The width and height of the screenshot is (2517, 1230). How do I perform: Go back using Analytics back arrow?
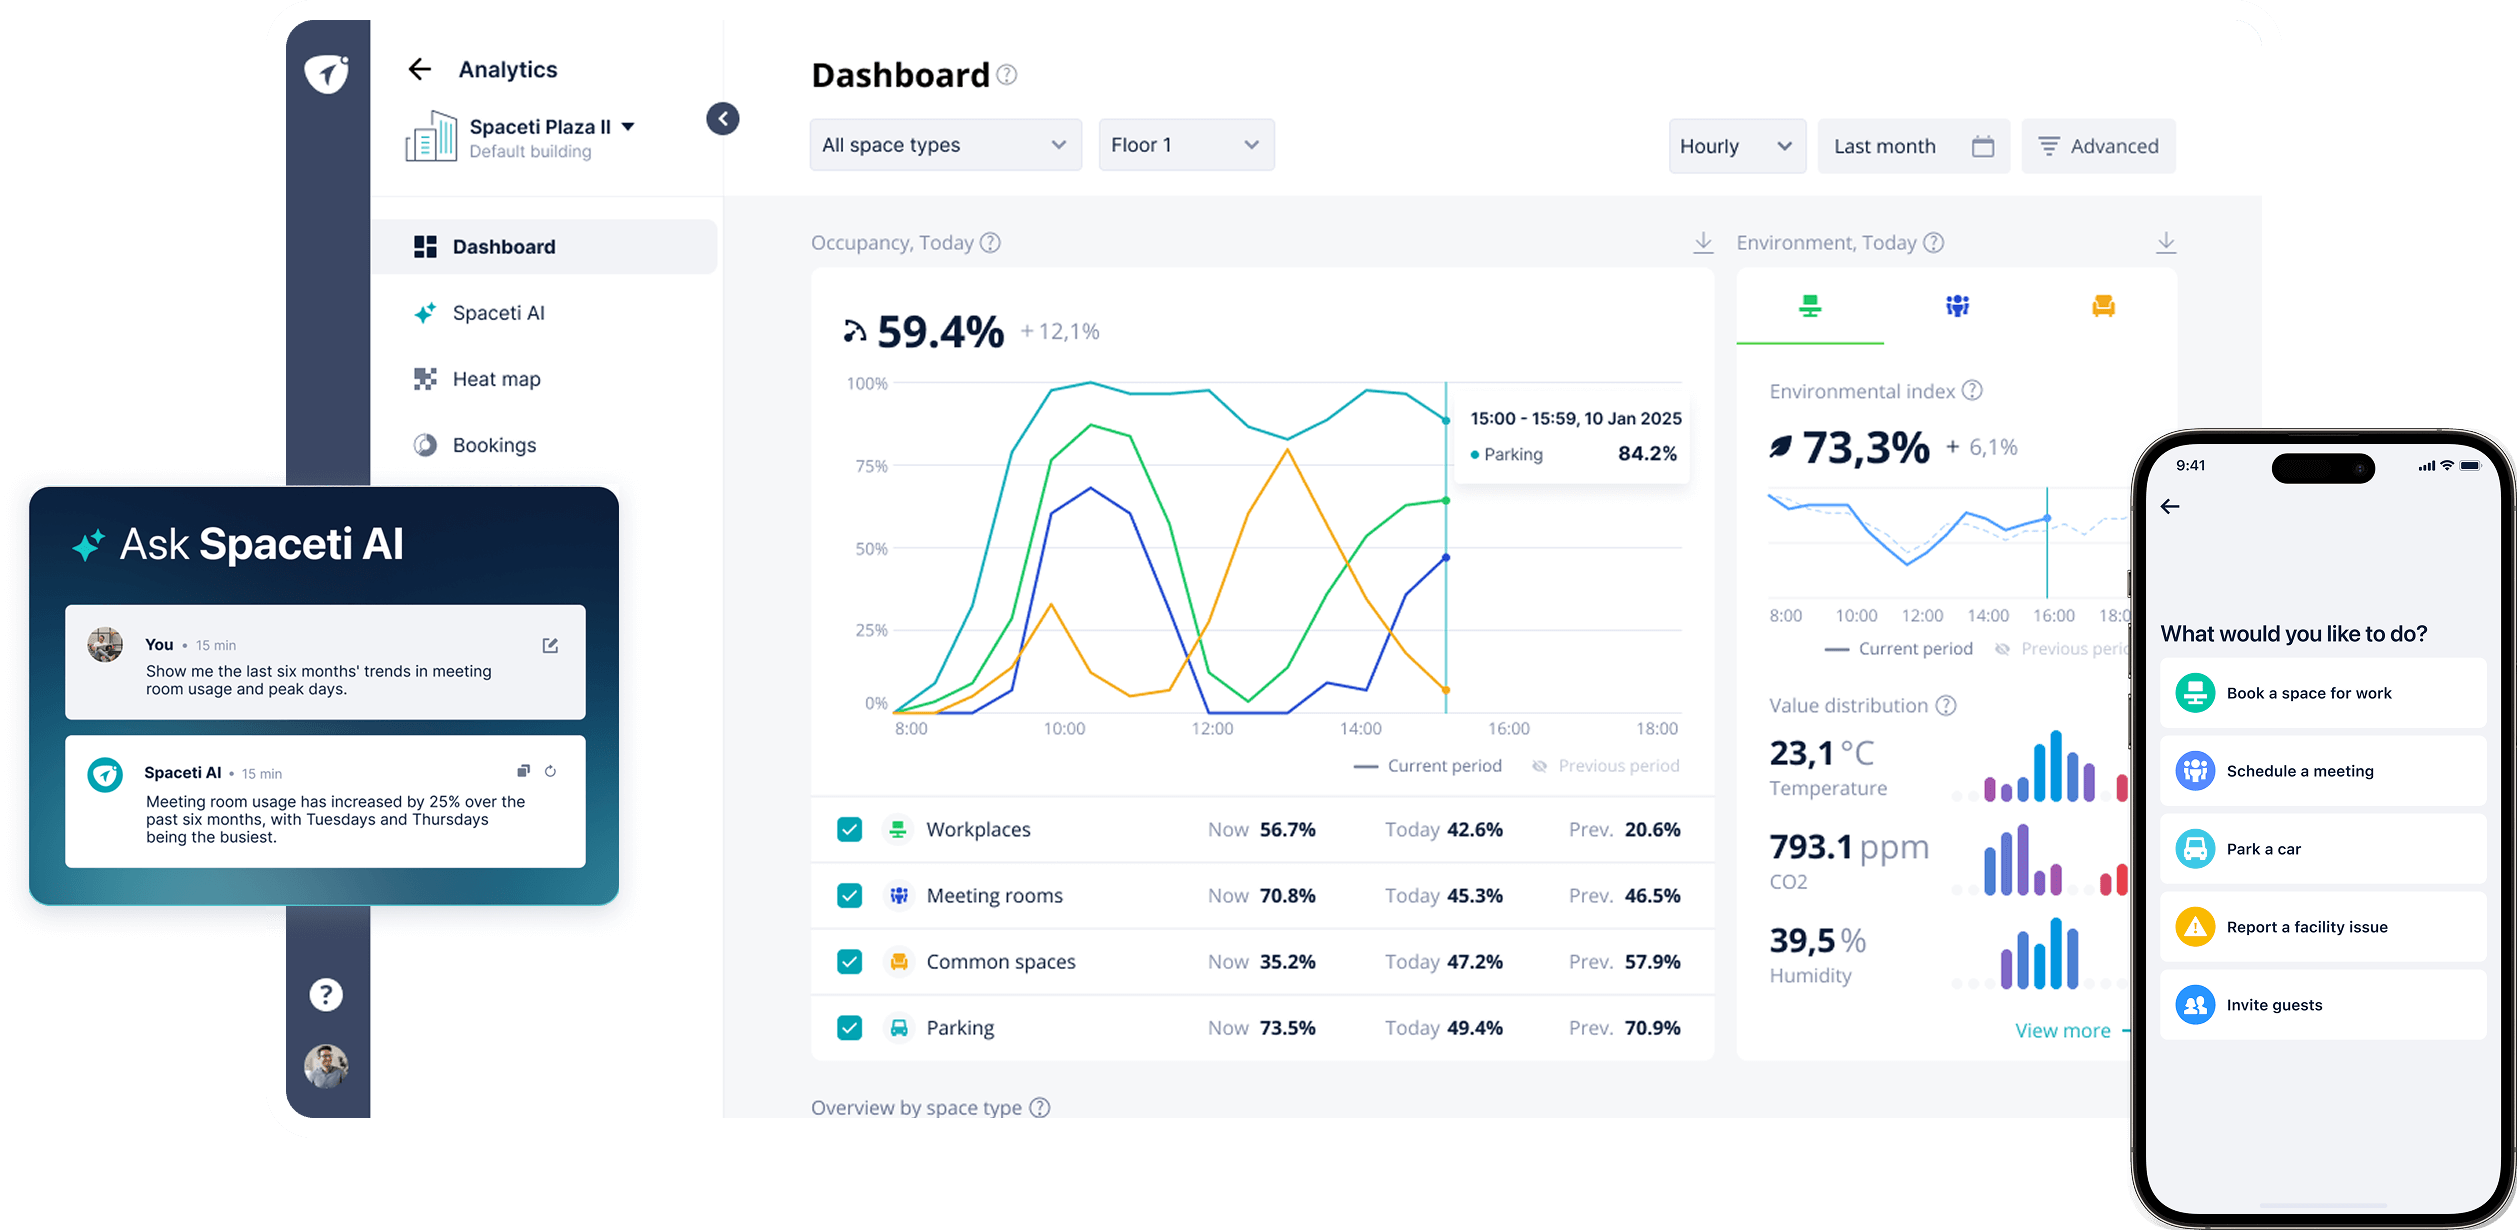point(420,69)
